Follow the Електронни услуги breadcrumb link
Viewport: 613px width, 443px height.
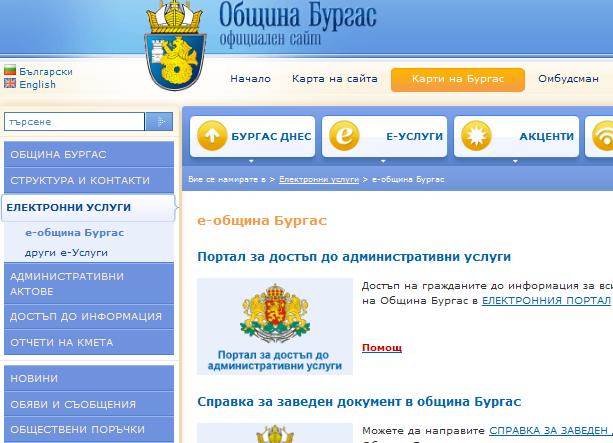click(x=319, y=179)
